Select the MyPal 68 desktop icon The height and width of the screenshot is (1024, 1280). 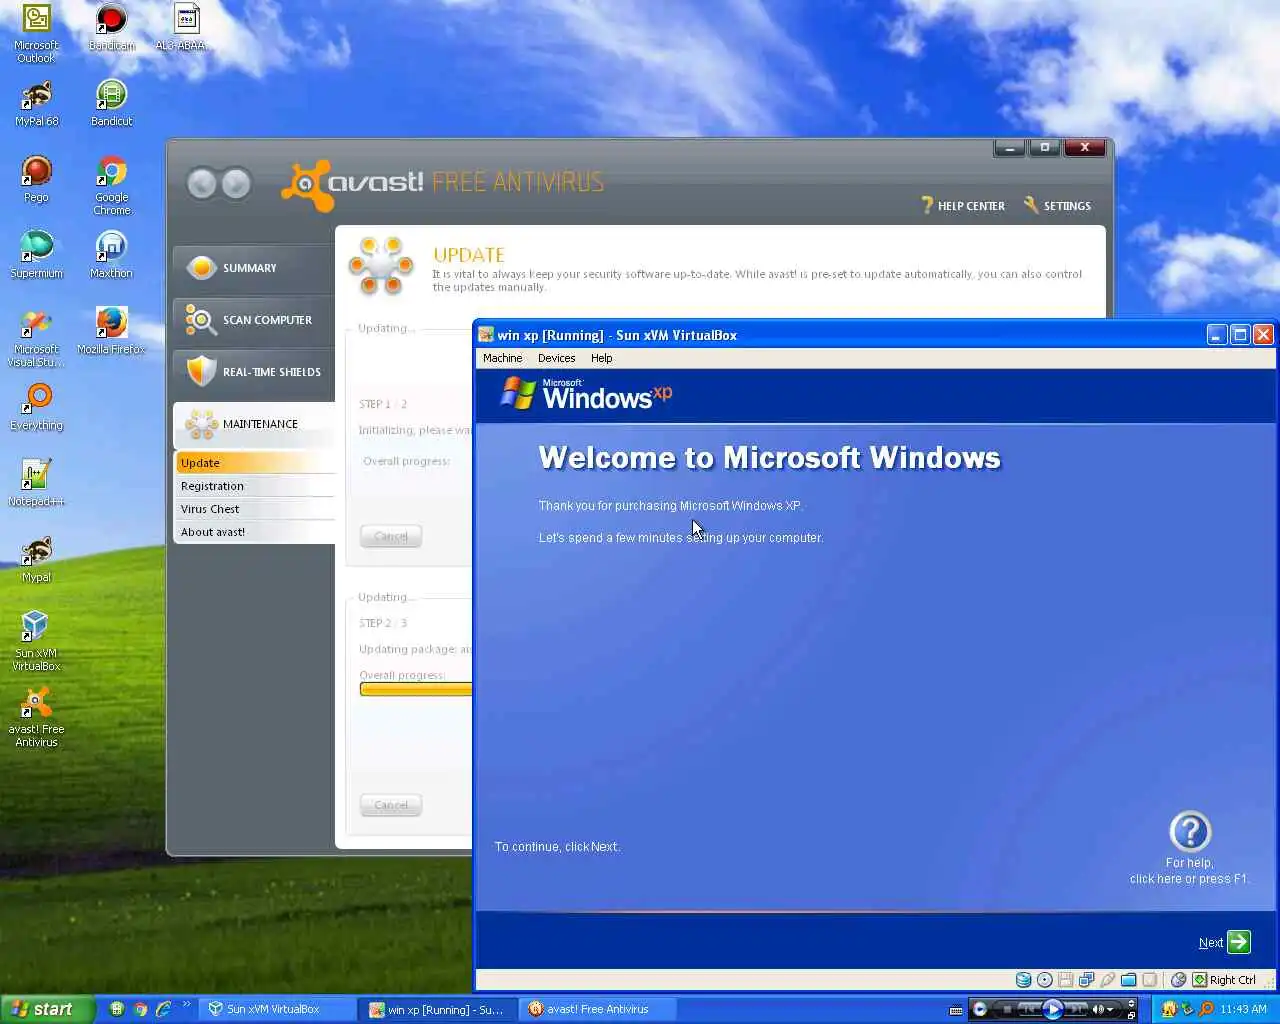37,103
